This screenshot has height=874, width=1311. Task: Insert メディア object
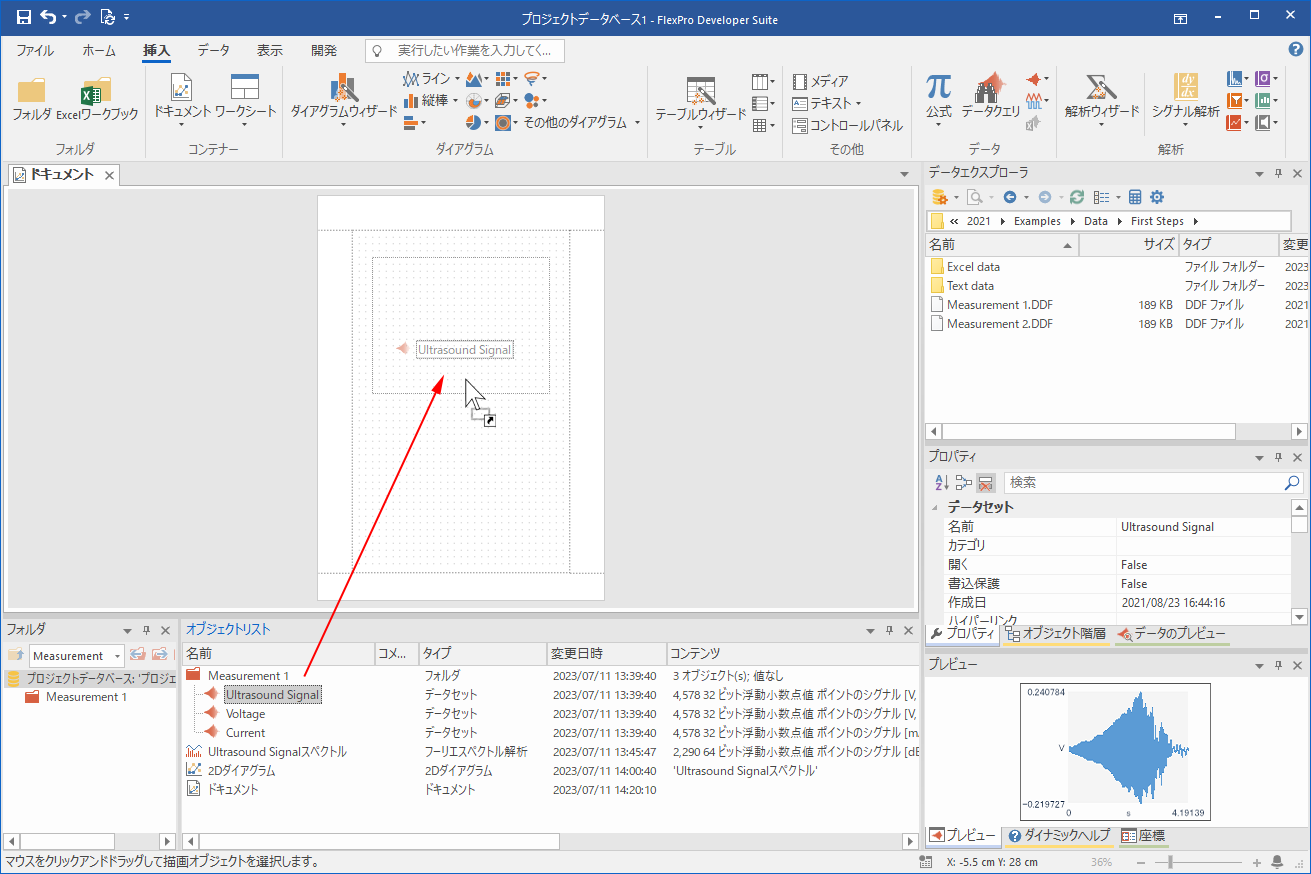pyautogui.click(x=820, y=81)
